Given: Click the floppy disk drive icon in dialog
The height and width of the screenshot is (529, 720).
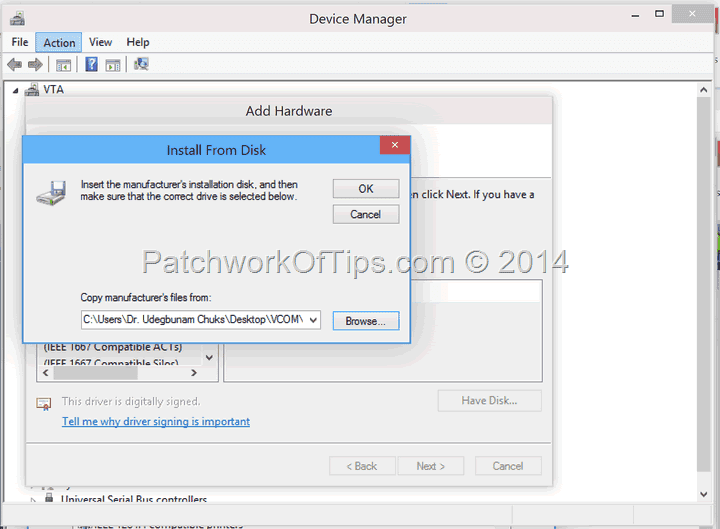Looking at the screenshot, I should [x=51, y=193].
